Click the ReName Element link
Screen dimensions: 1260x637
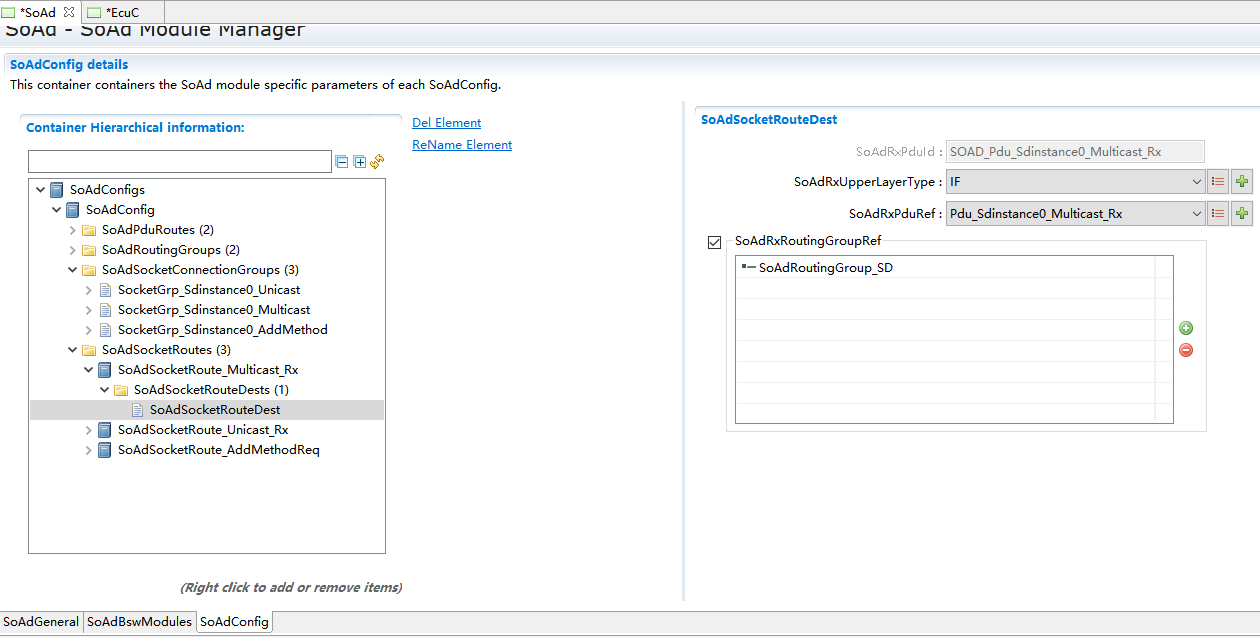pyautogui.click(x=462, y=145)
